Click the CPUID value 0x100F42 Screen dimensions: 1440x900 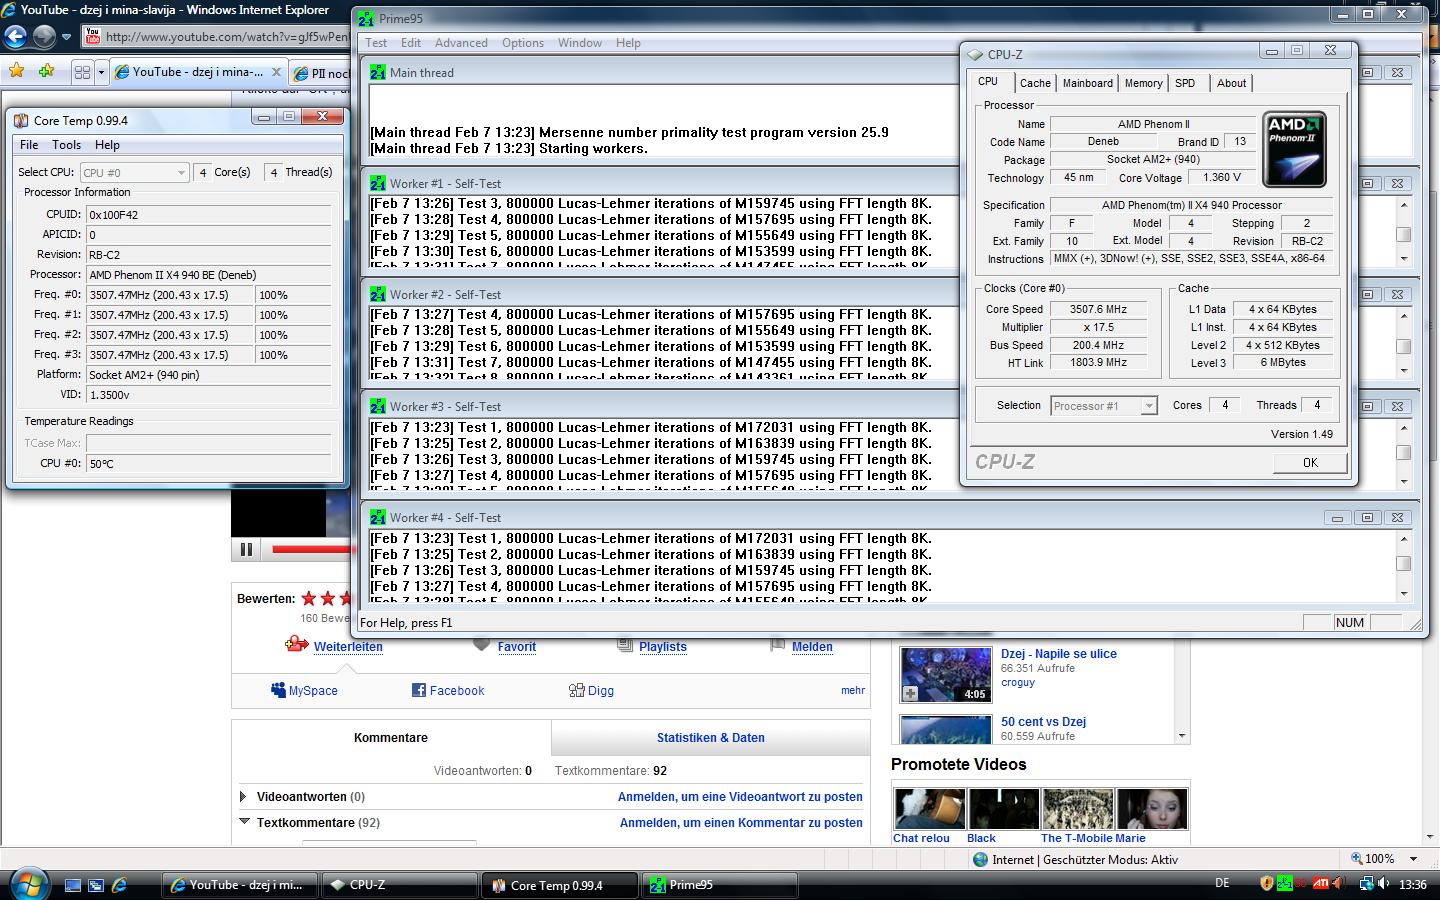click(208, 215)
